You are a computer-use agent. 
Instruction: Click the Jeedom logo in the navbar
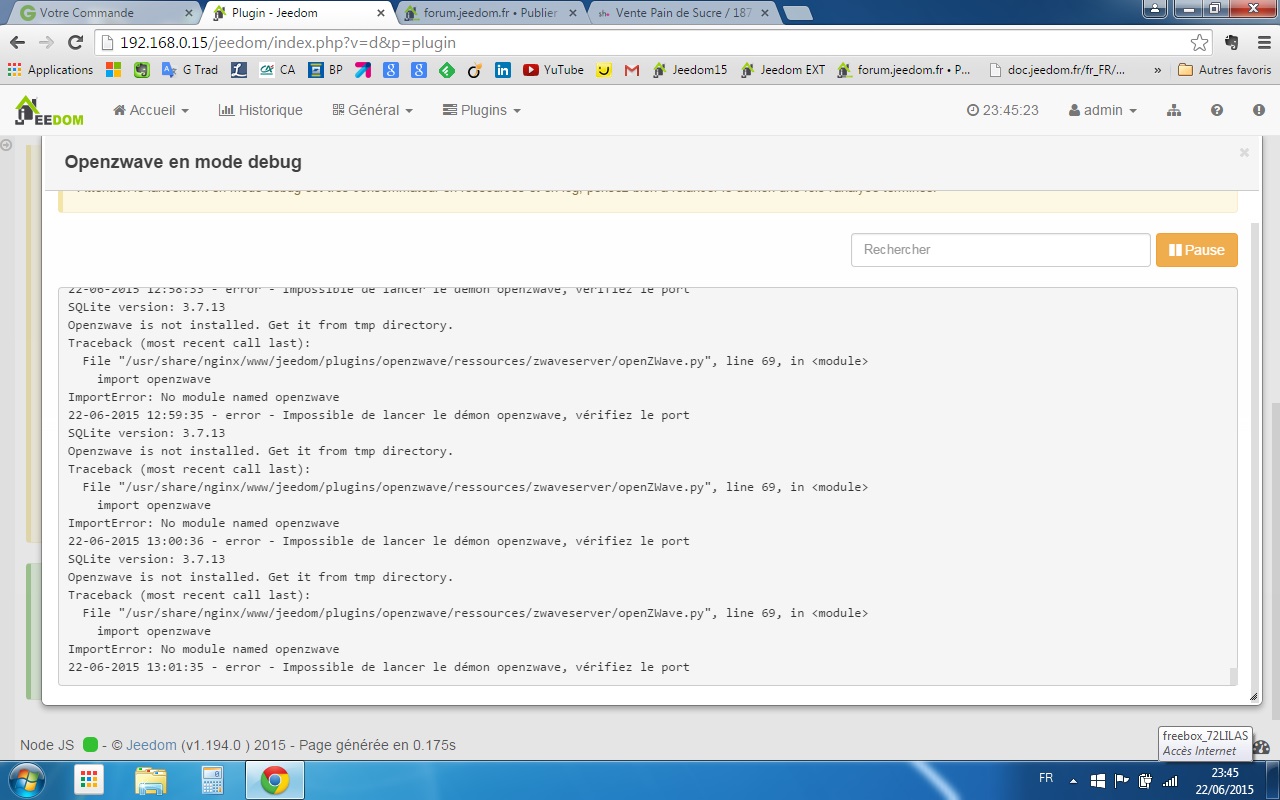click(49, 110)
